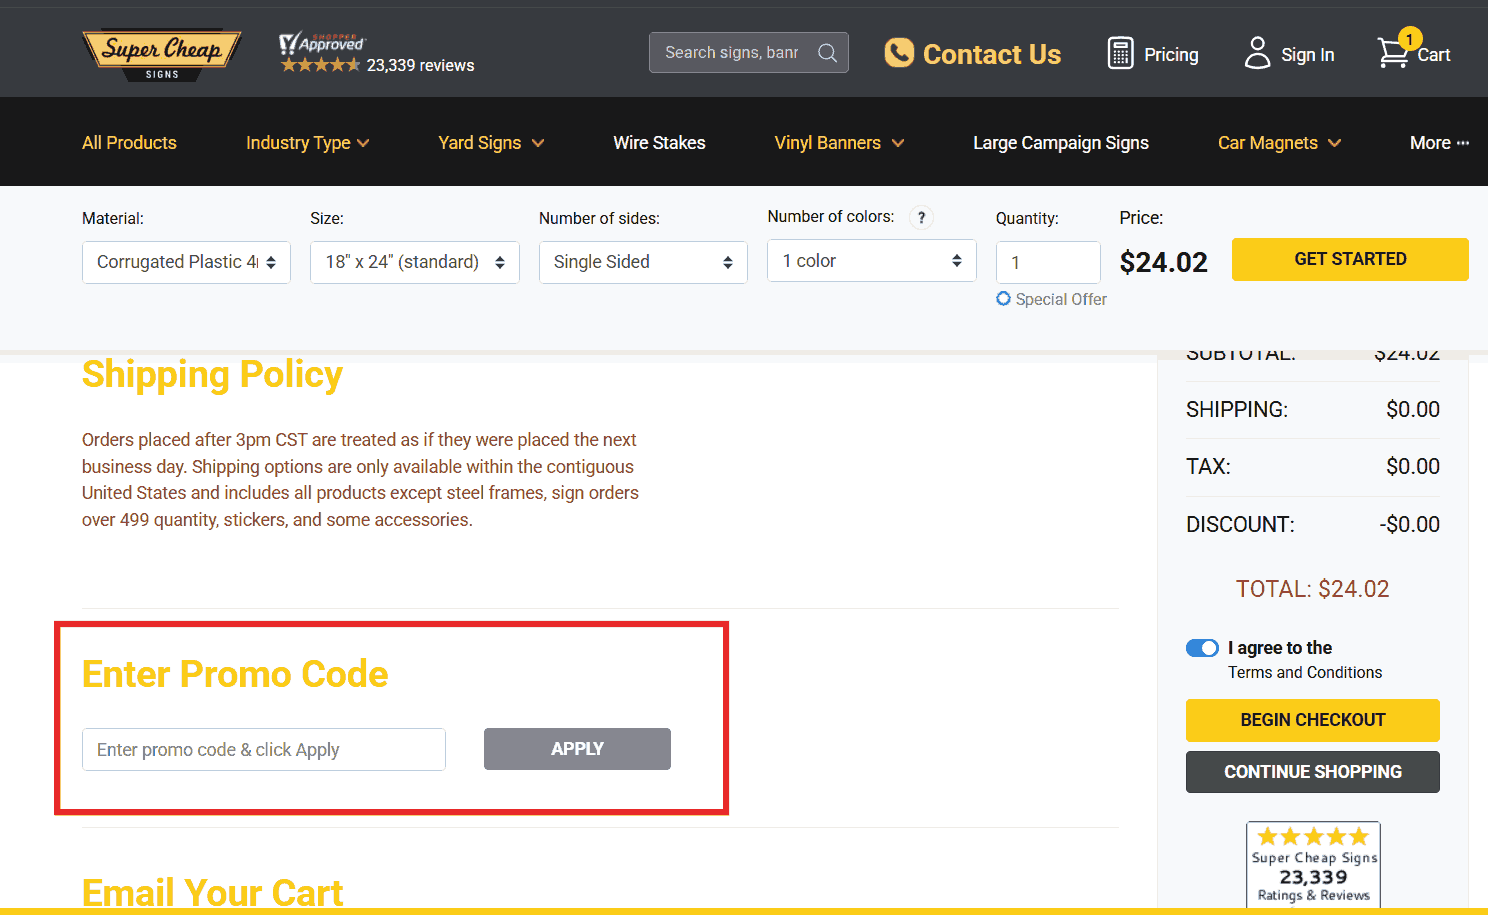
Task: Click the Sign In user icon
Action: (1257, 54)
